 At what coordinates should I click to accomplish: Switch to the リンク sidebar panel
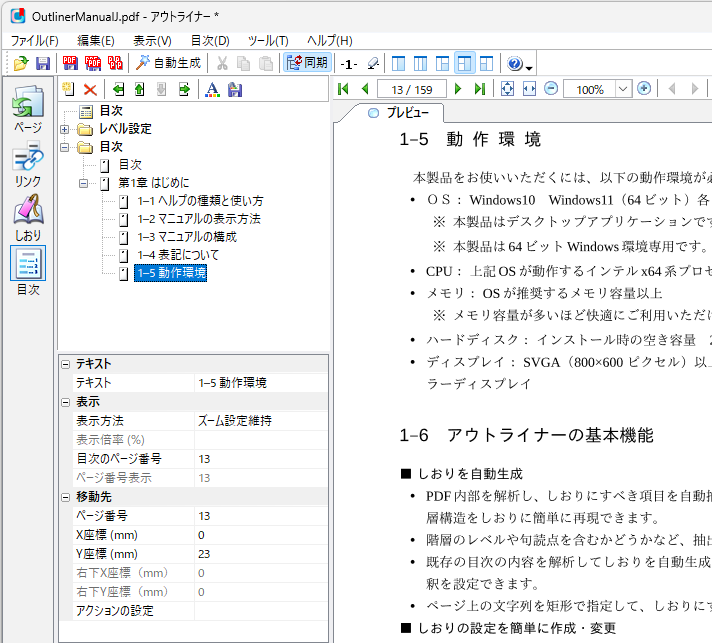28,163
